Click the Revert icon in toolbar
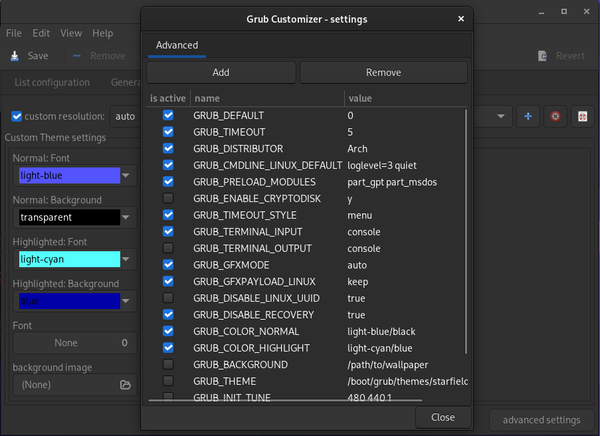 point(543,56)
